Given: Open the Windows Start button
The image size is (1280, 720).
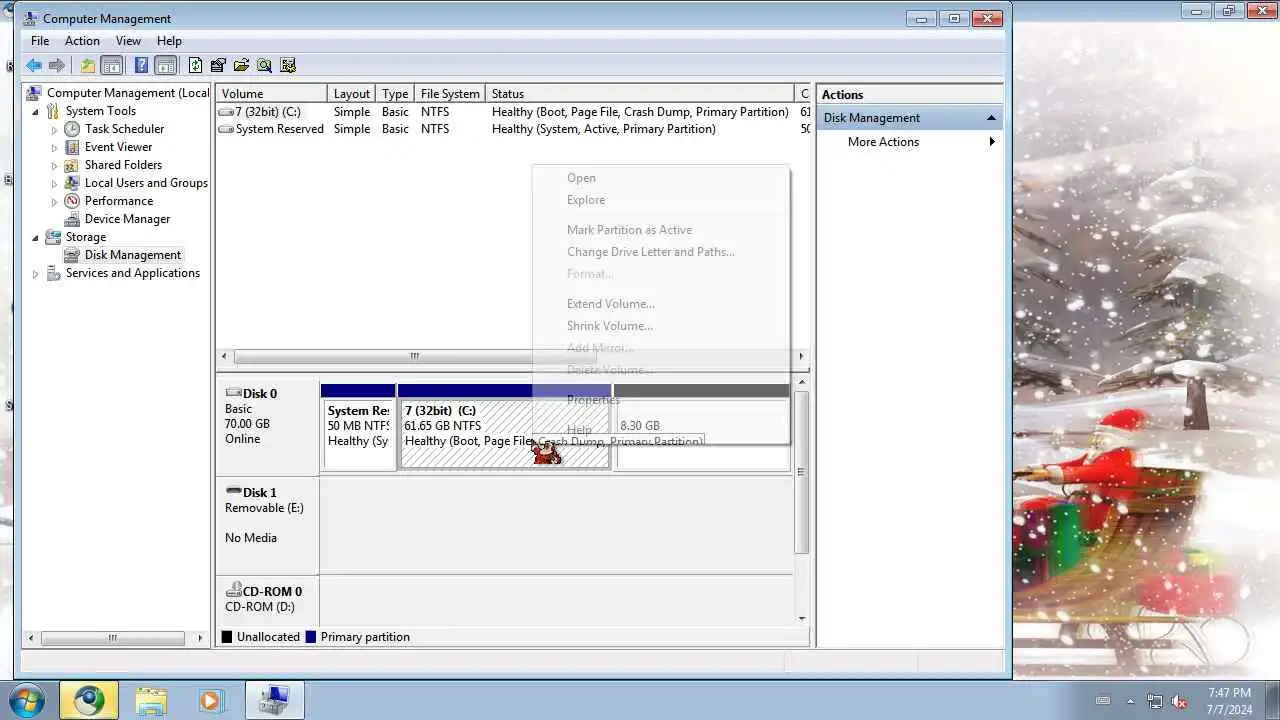Looking at the screenshot, I should 27,700.
